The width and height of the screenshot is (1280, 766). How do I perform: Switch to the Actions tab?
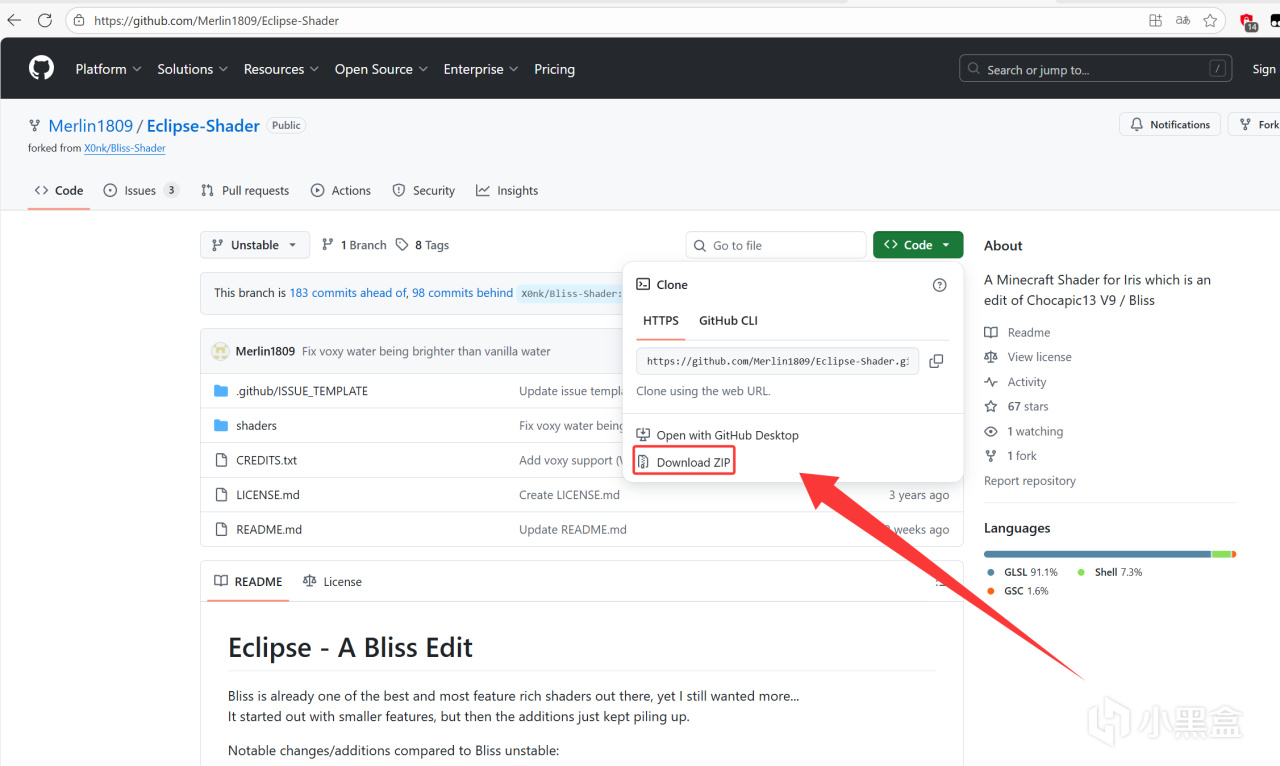(x=341, y=190)
